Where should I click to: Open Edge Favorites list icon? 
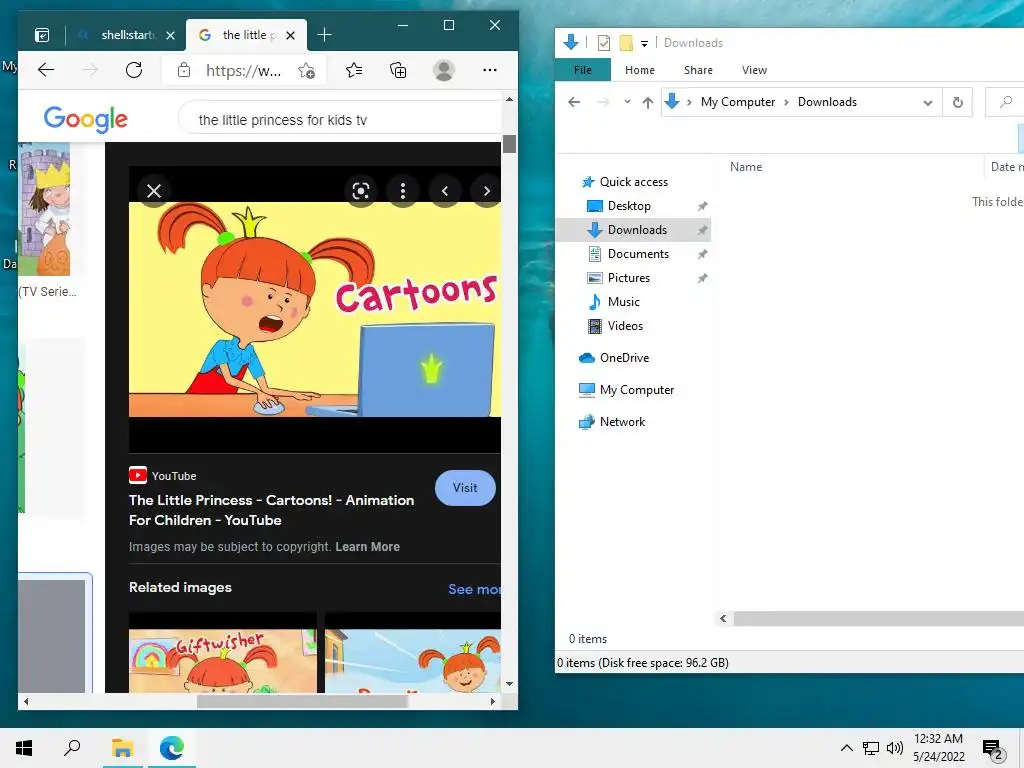point(354,70)
